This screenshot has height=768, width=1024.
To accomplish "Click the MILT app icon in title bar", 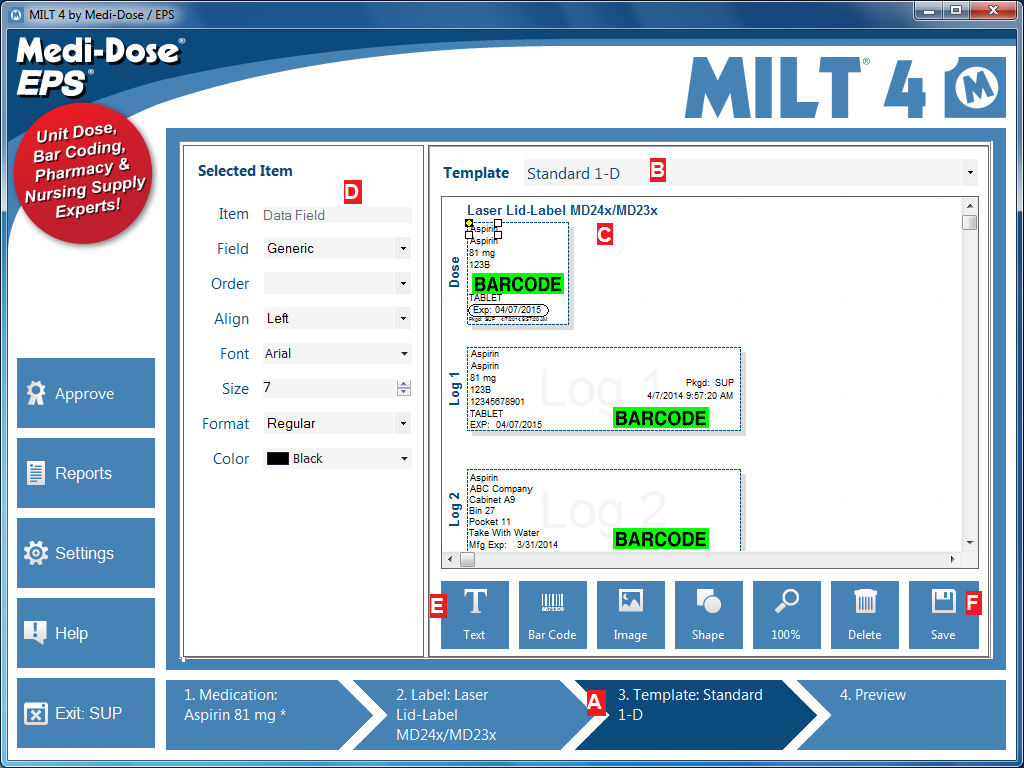I will point(17,14).
